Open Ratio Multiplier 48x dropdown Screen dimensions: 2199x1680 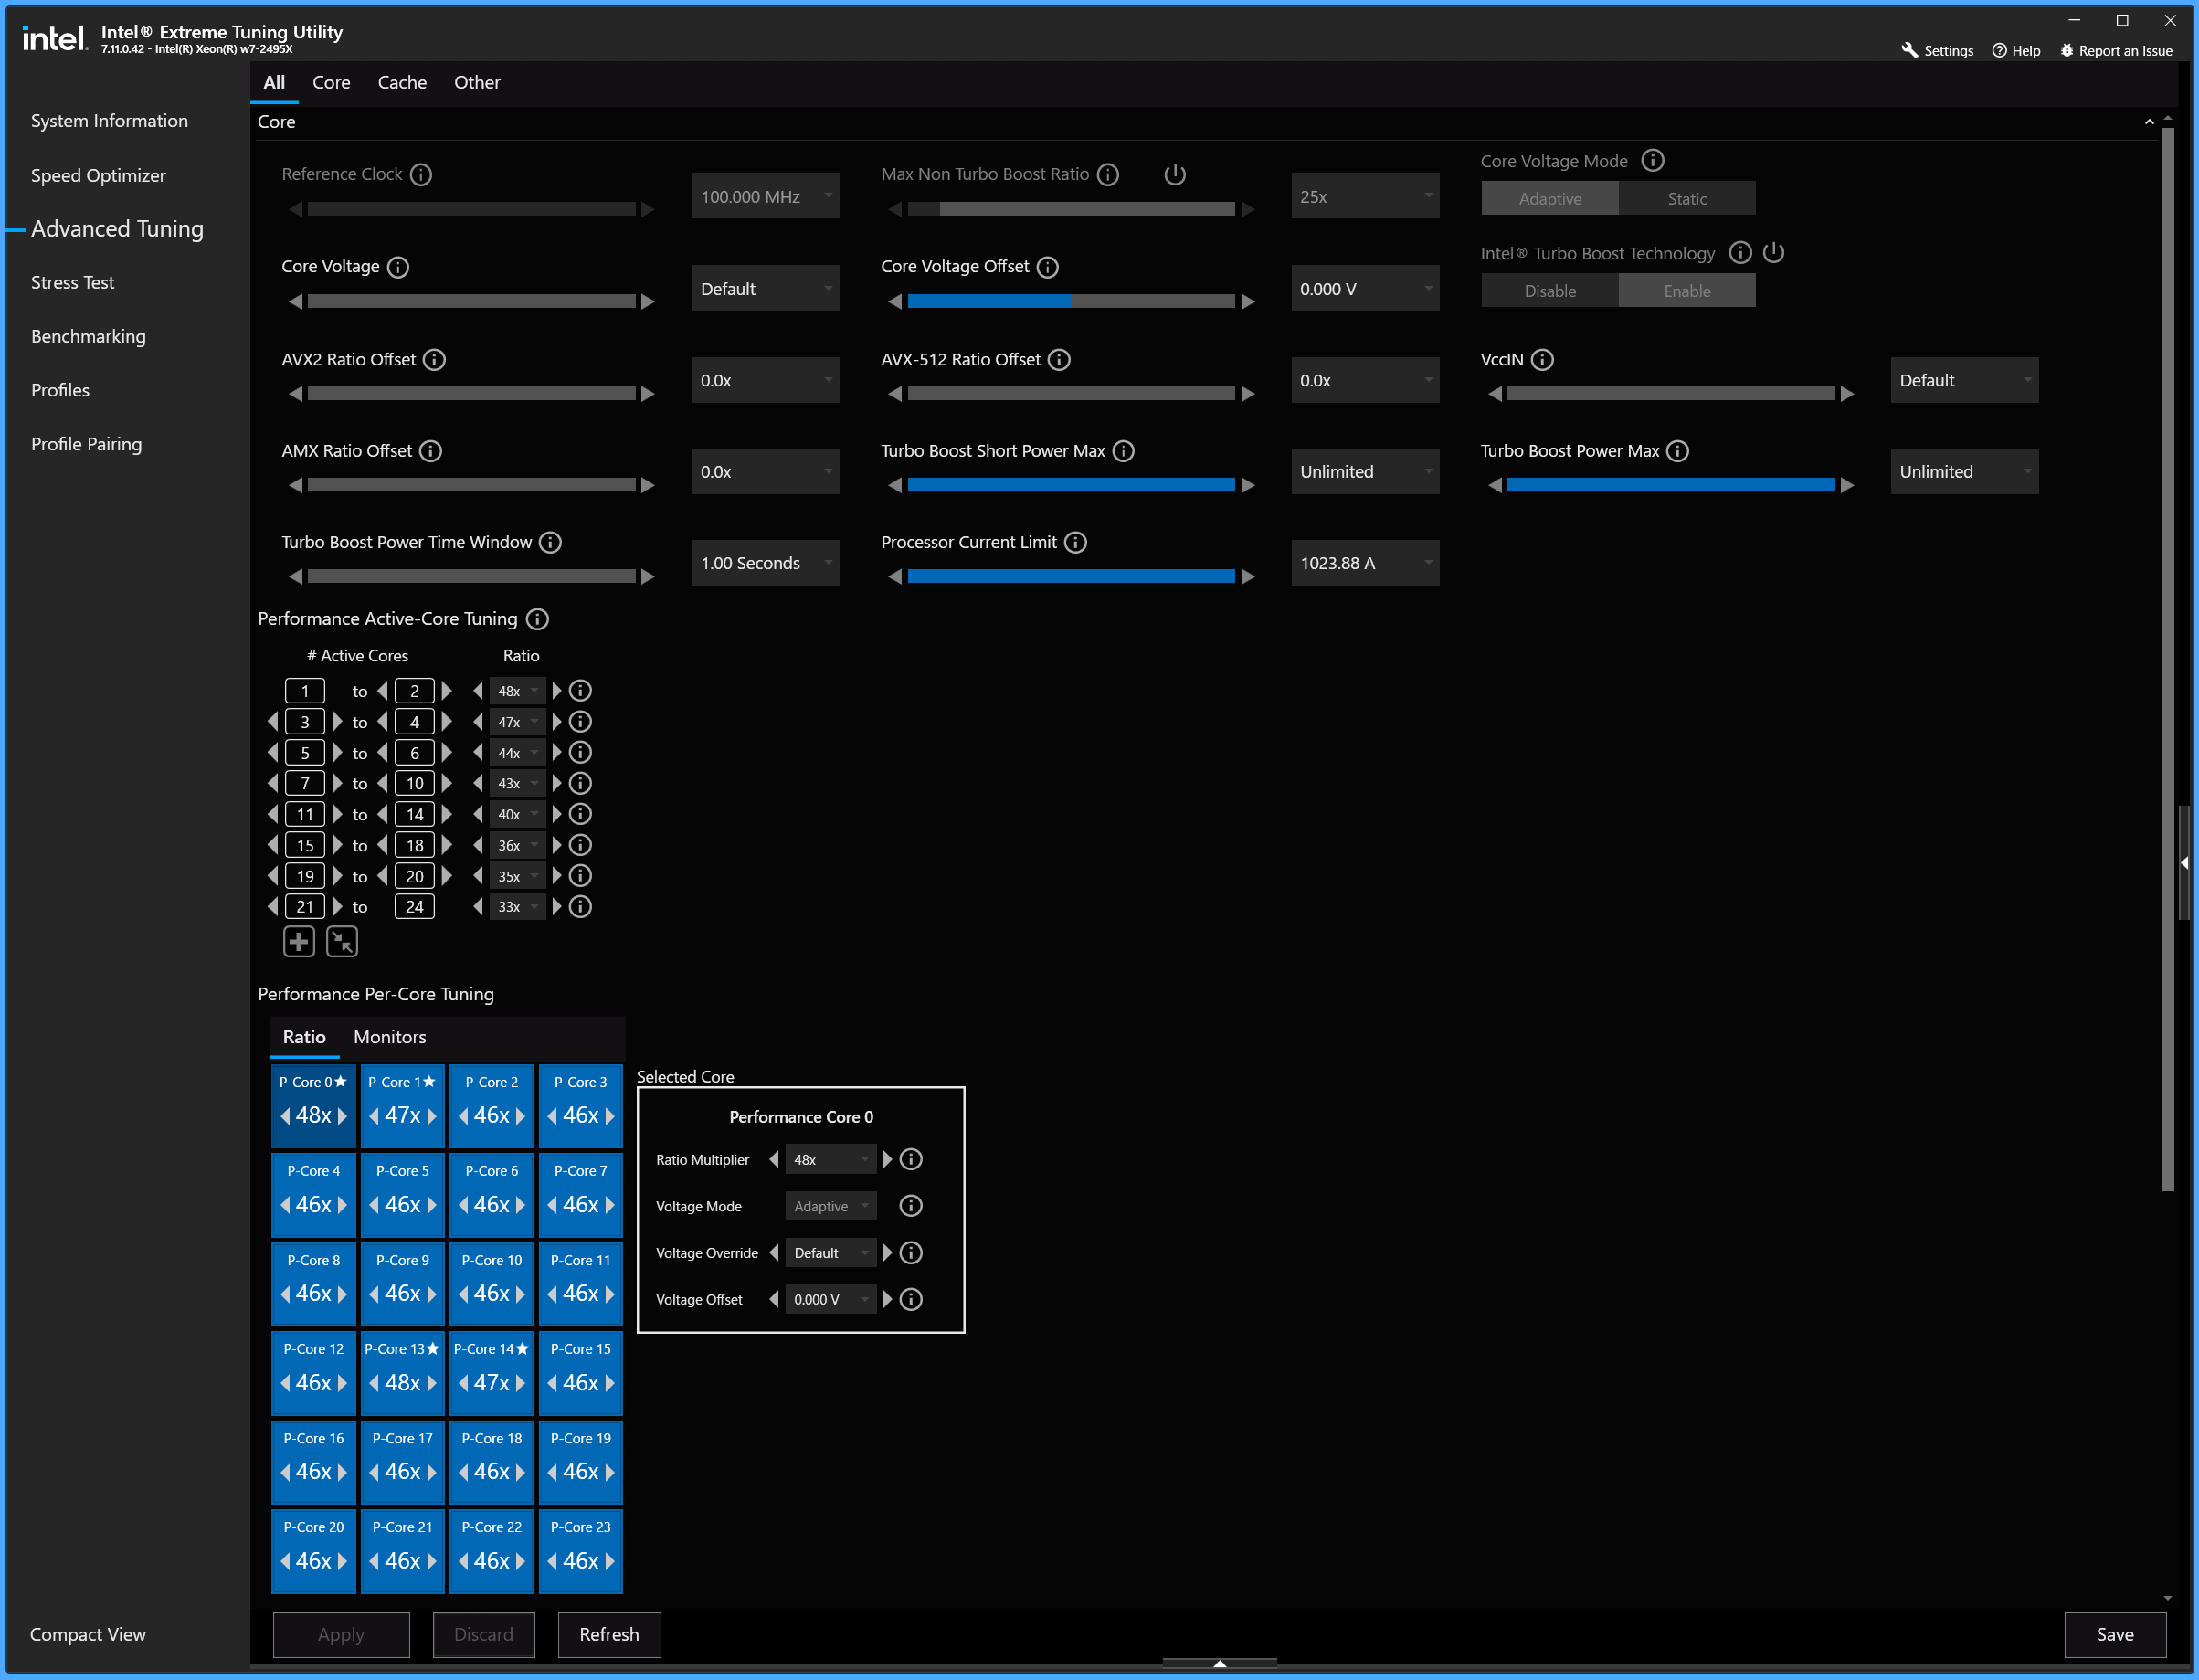pyautogui.click(x=831, y=1160)
